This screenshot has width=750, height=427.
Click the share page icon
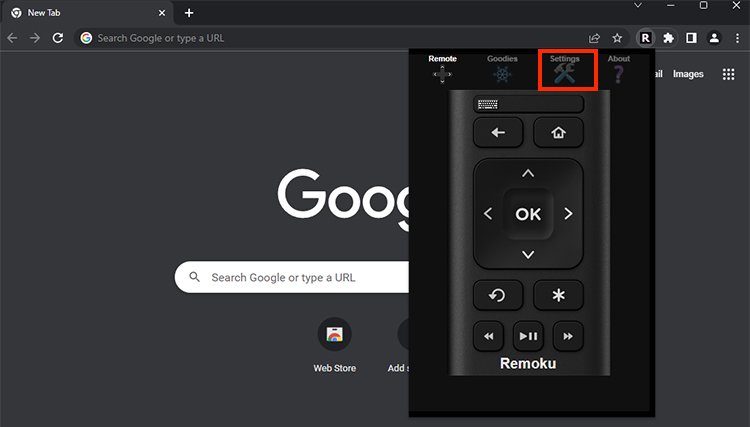(594, 38)
